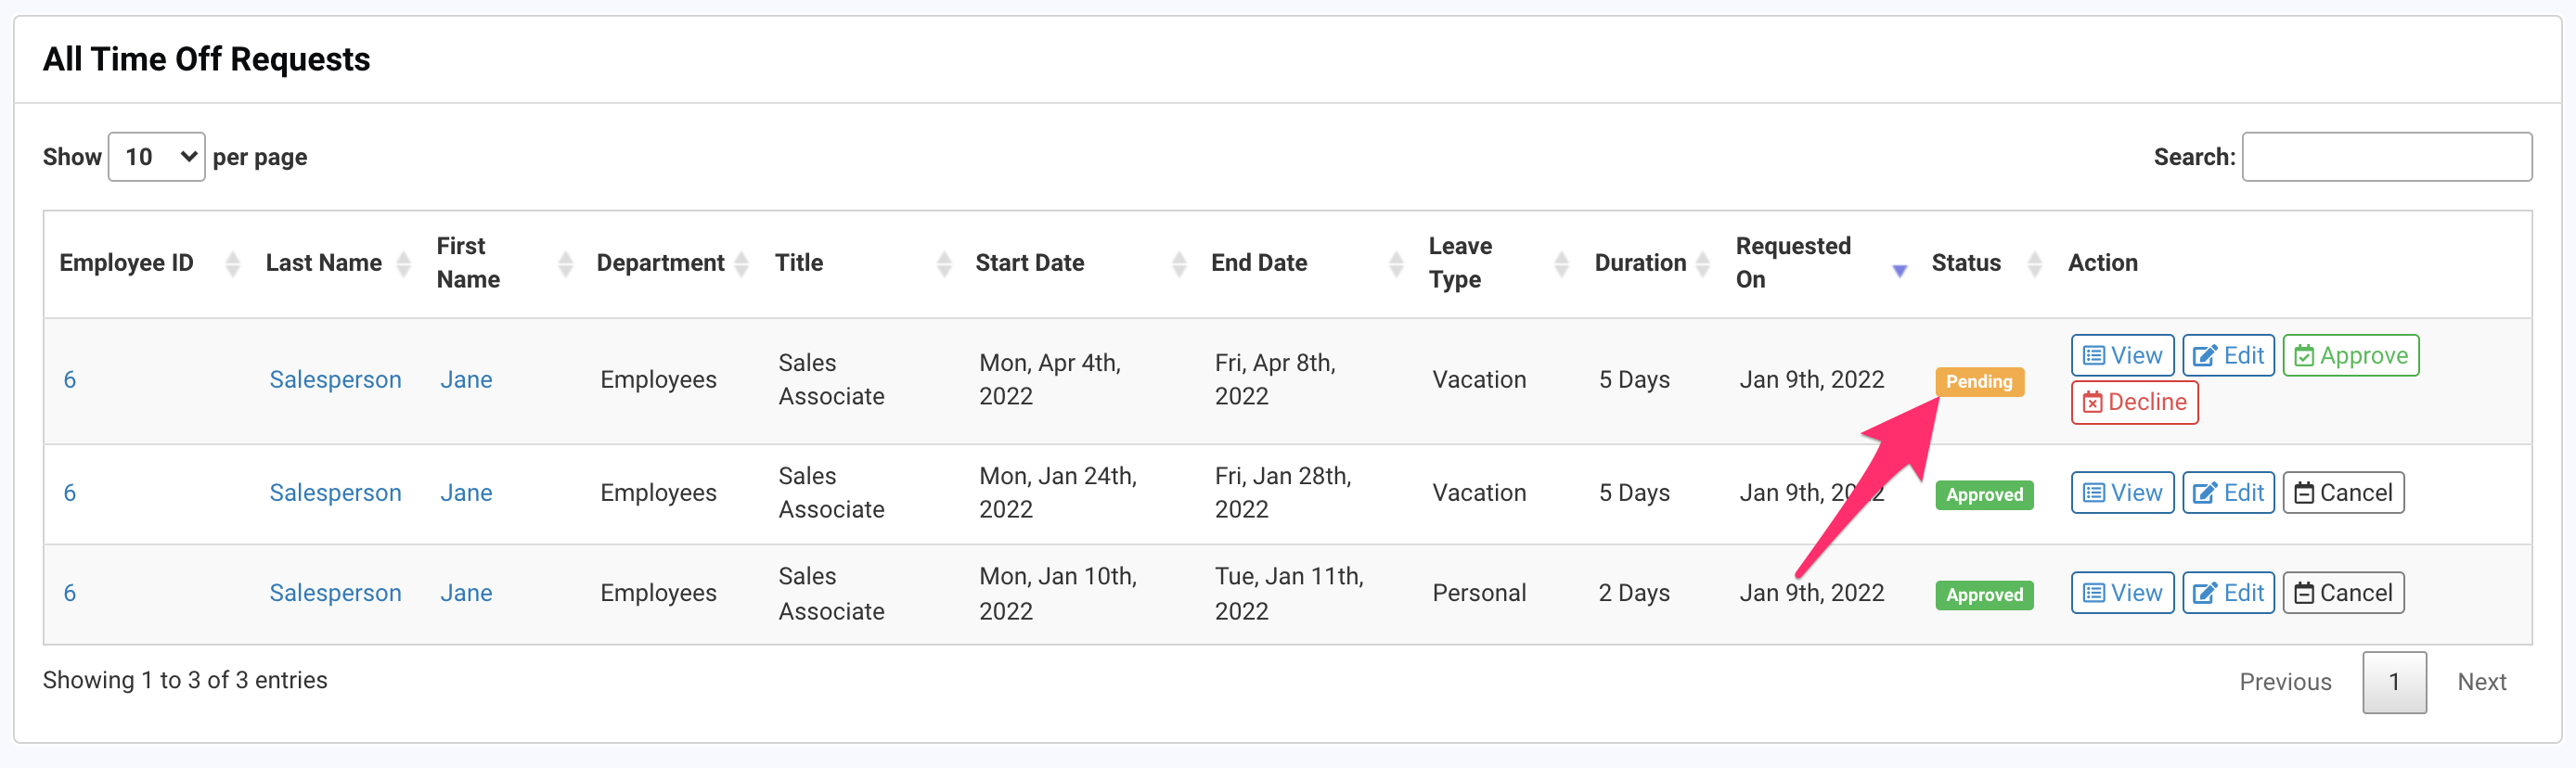Open the Salesperson employee profile link
This screenshot has height=768, width=2576.
[335, 379]
